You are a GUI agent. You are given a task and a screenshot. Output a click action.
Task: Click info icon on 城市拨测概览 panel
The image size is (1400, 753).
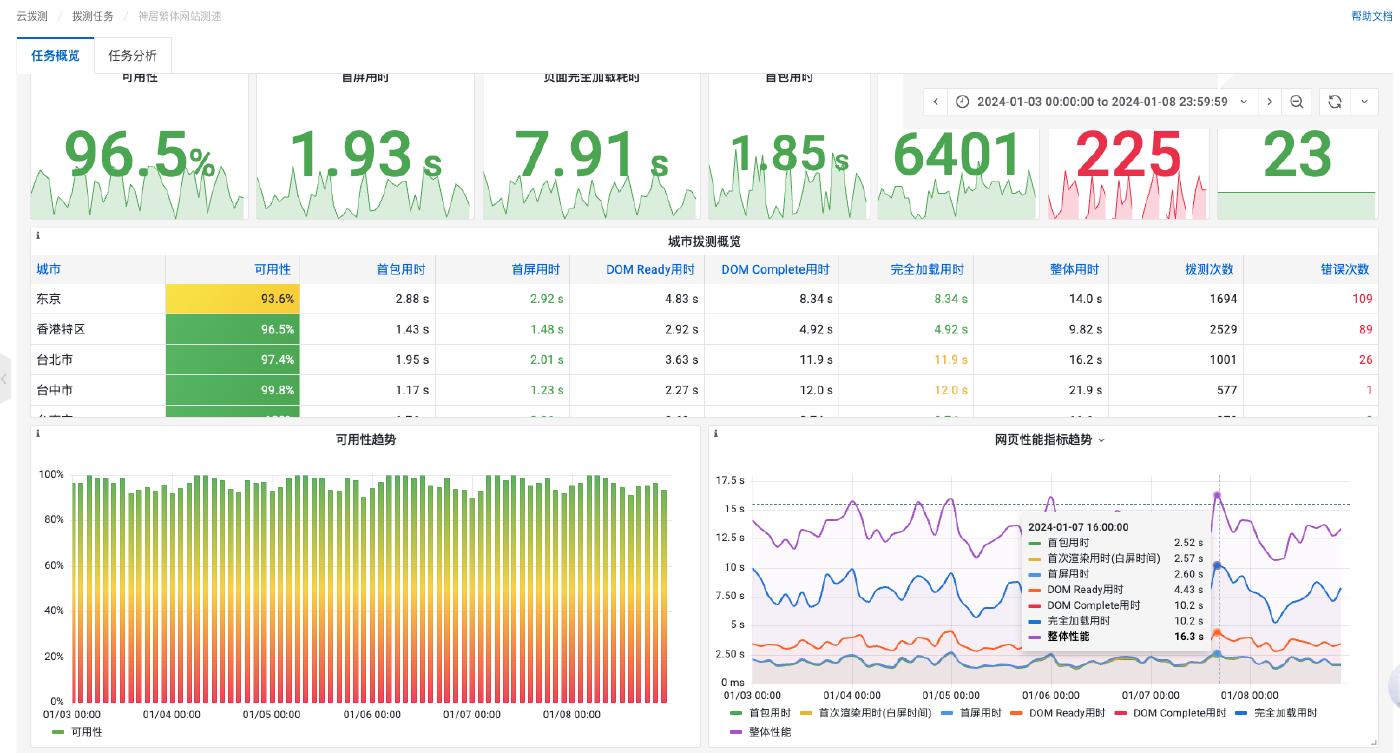(x=38, y=236)
